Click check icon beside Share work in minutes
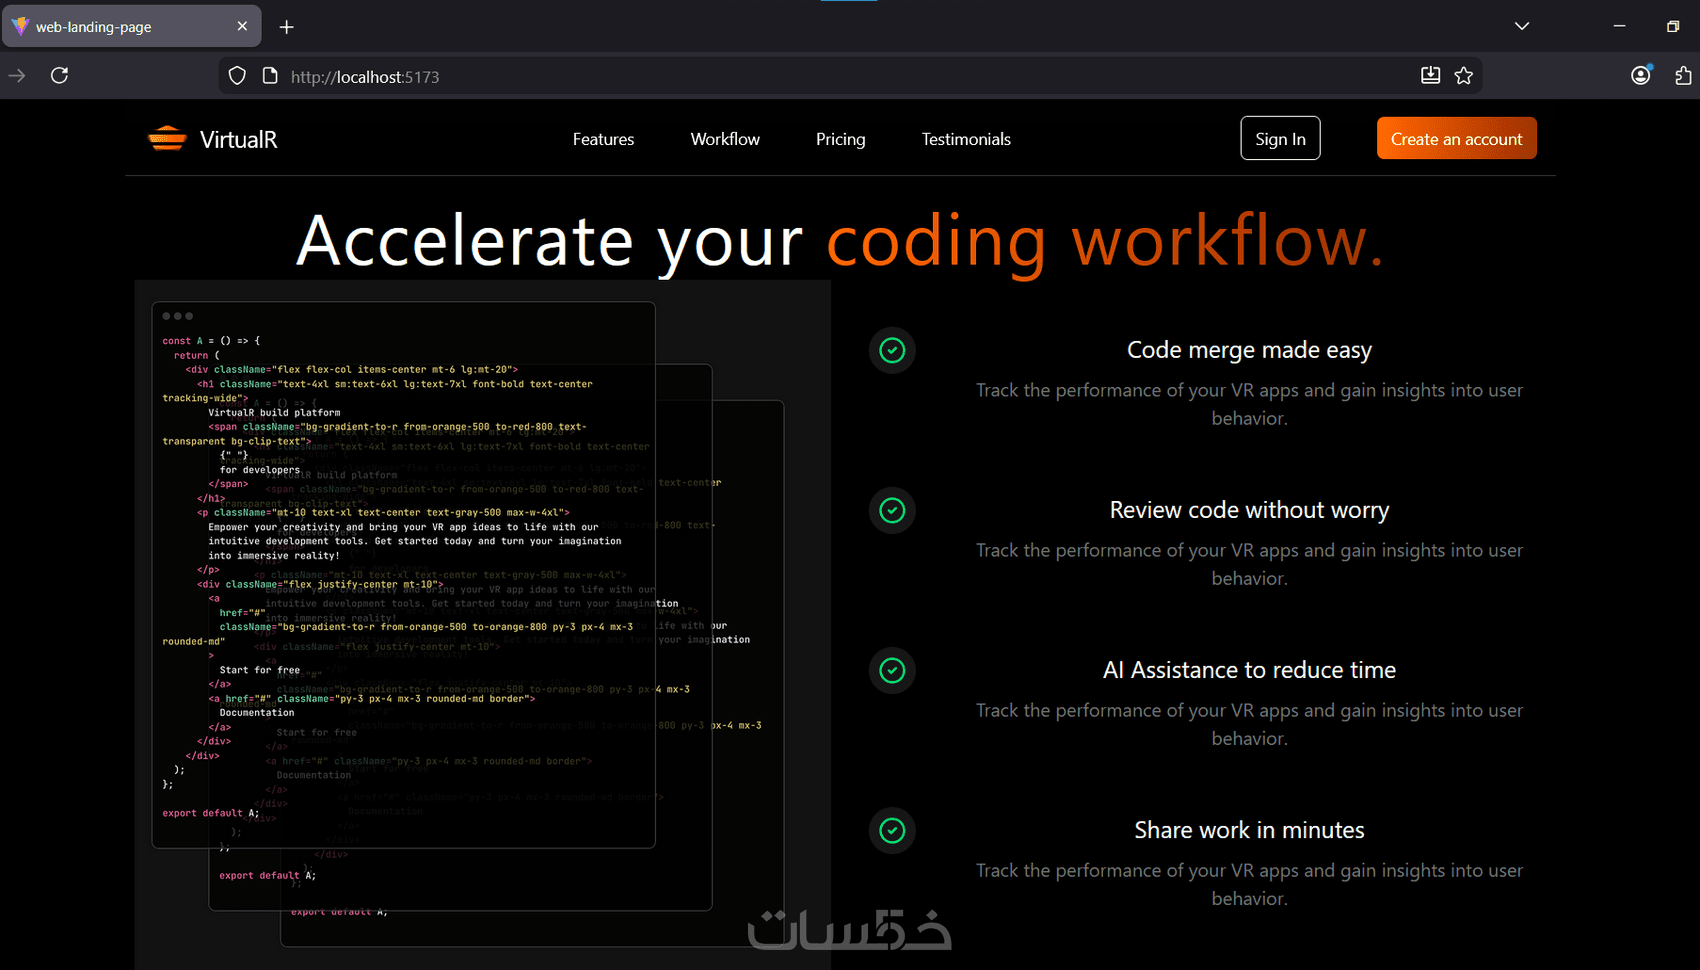This screenshot has height=970, width=1700. coord(892,830)
